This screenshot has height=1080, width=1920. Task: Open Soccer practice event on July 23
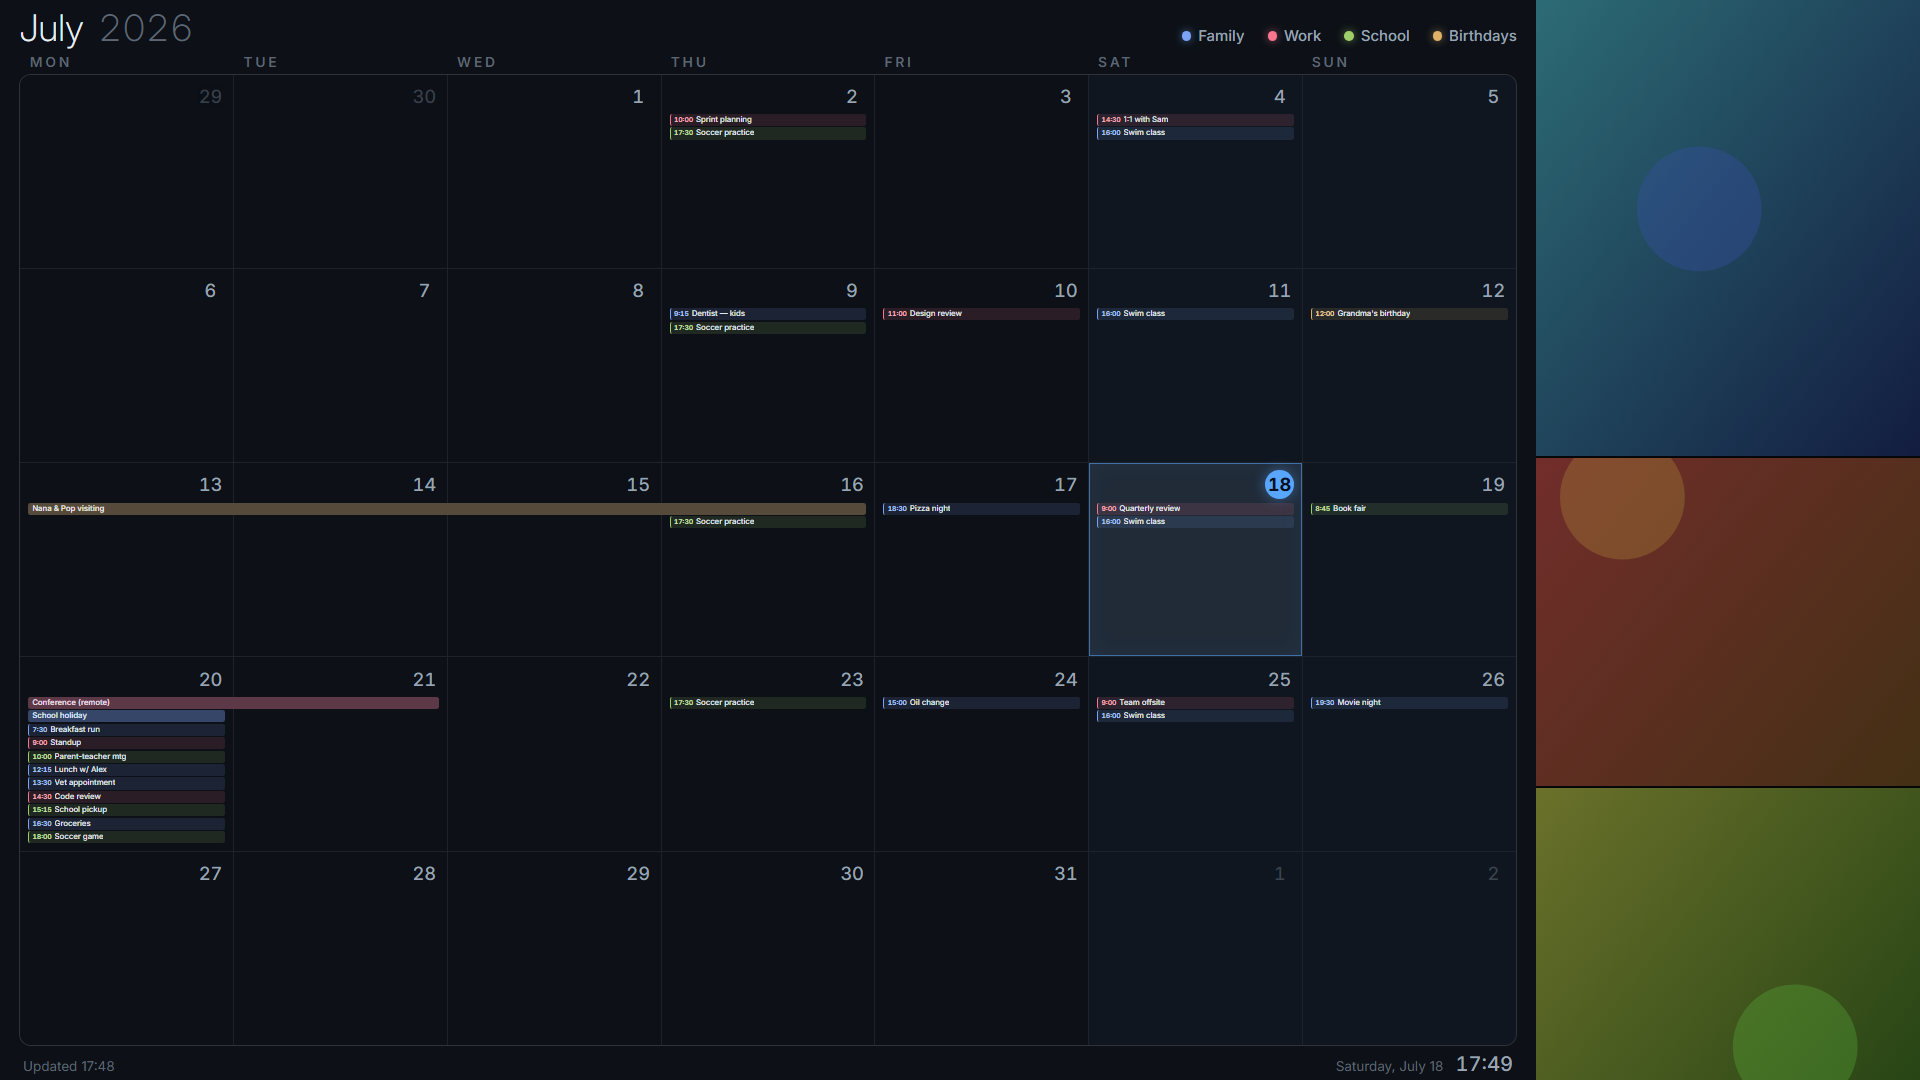[x=767, y=703]
